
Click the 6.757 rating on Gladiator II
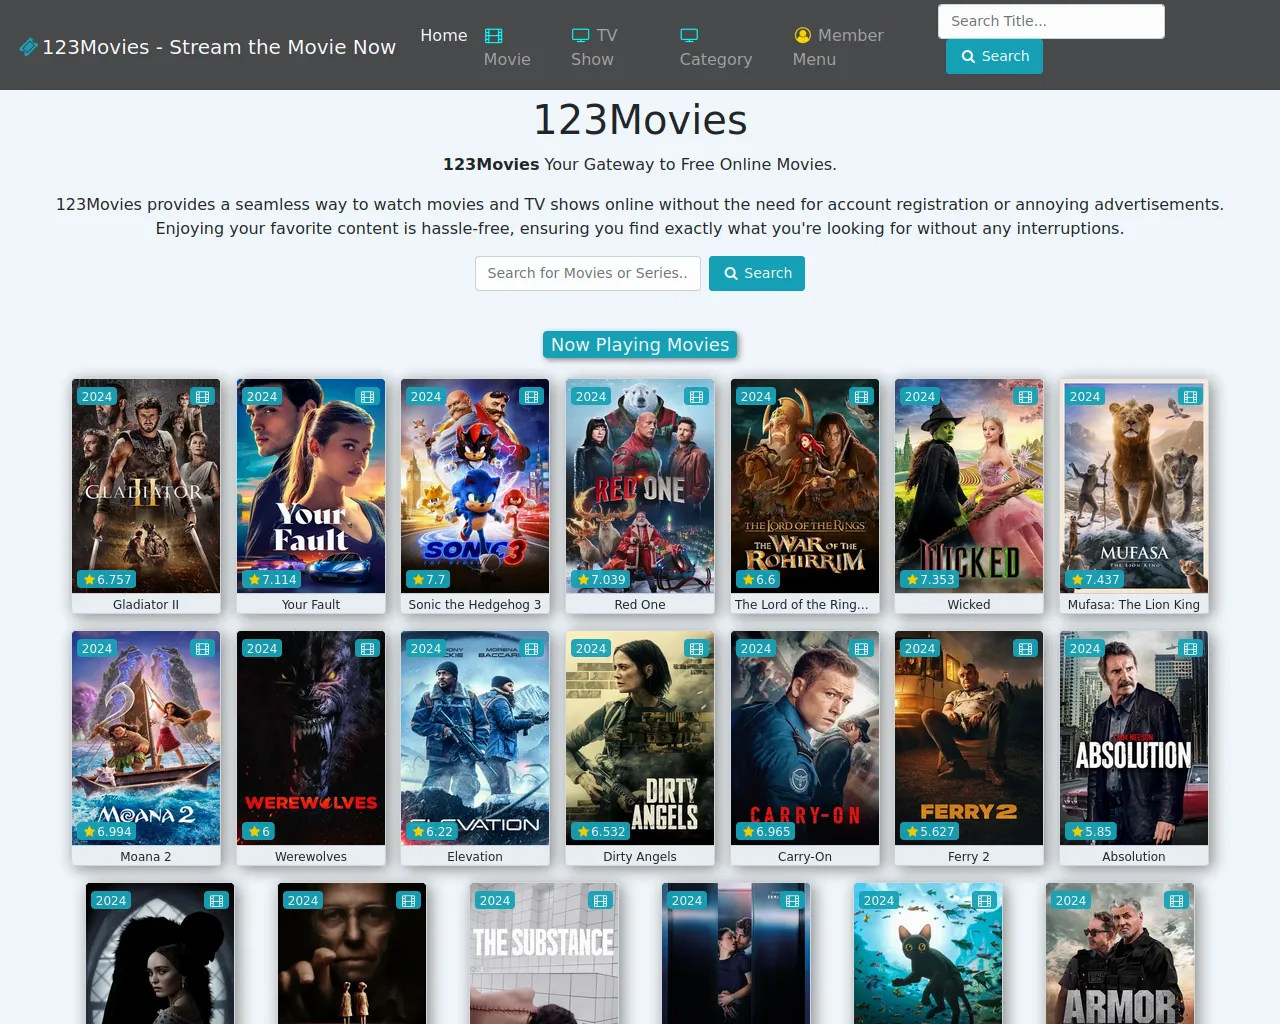[108, 580]
